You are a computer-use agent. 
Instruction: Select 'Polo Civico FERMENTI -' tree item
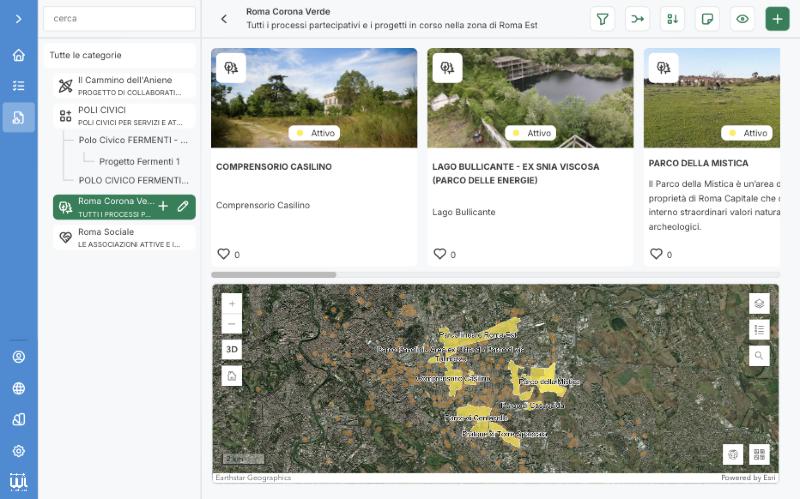pos(133,140)
